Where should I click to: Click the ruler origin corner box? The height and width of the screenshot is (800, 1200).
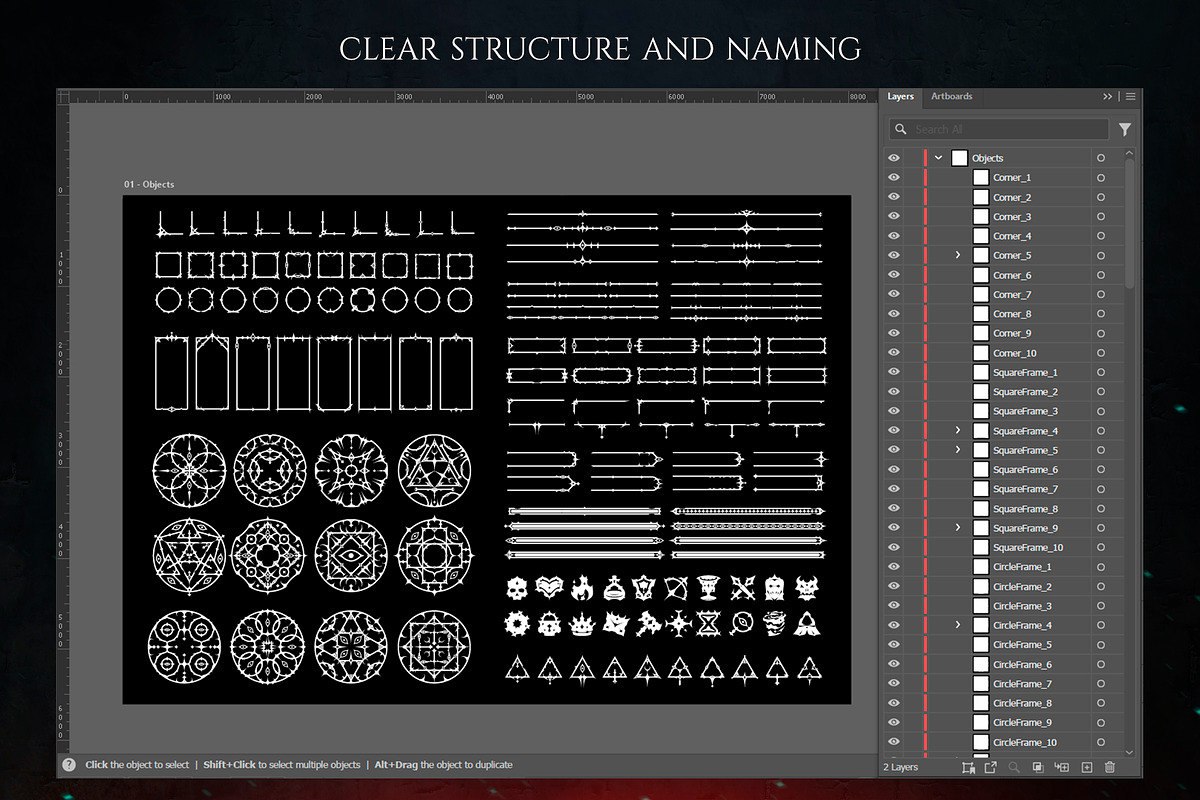tap(63, 97)
